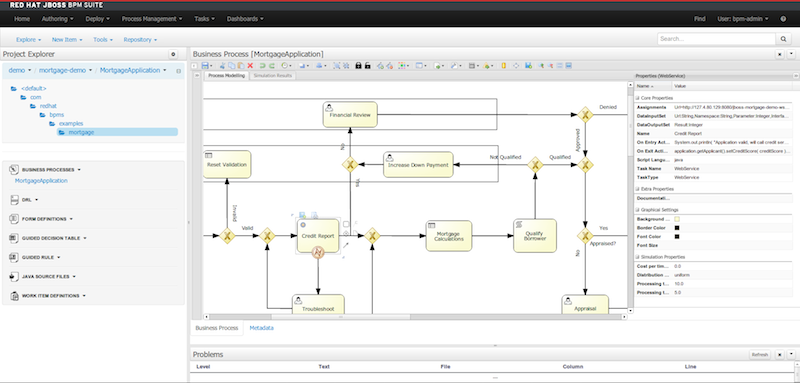Expand the FORM DEFINITIONS section
800x383 pixels.
[47, 219]
